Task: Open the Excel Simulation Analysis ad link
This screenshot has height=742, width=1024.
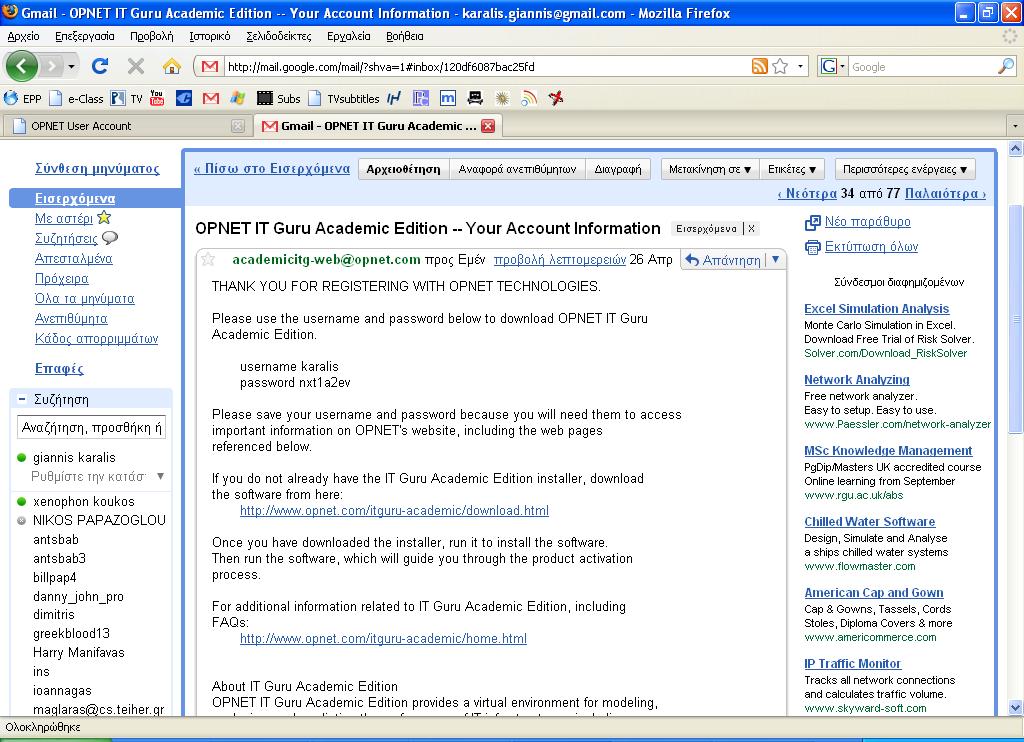Action: [876, 309]
